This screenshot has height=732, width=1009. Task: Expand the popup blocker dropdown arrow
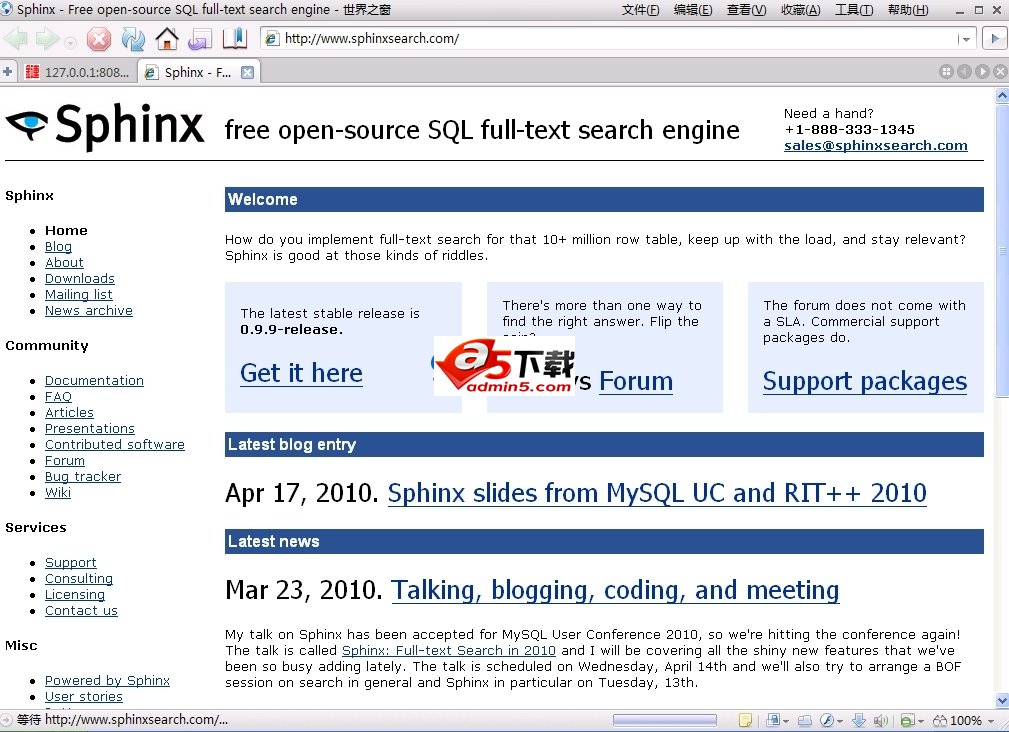pyautogui.click(x=786, y=721)
